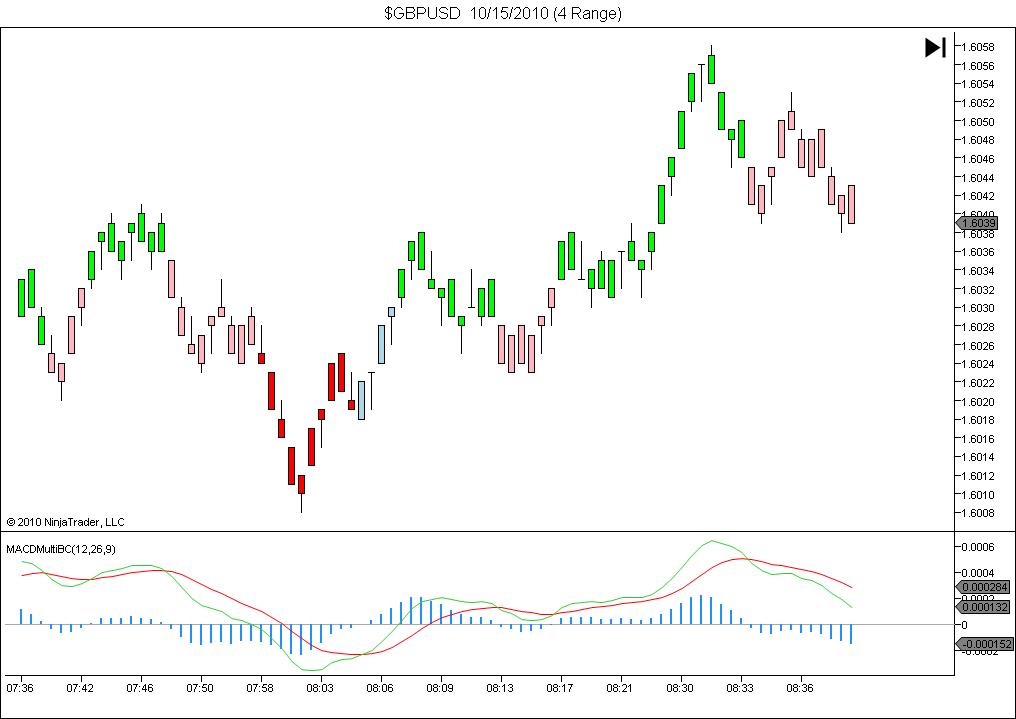1016x719 pixels.
Task: Click the 07:42 time axis label
Action: tap(80, 688)
